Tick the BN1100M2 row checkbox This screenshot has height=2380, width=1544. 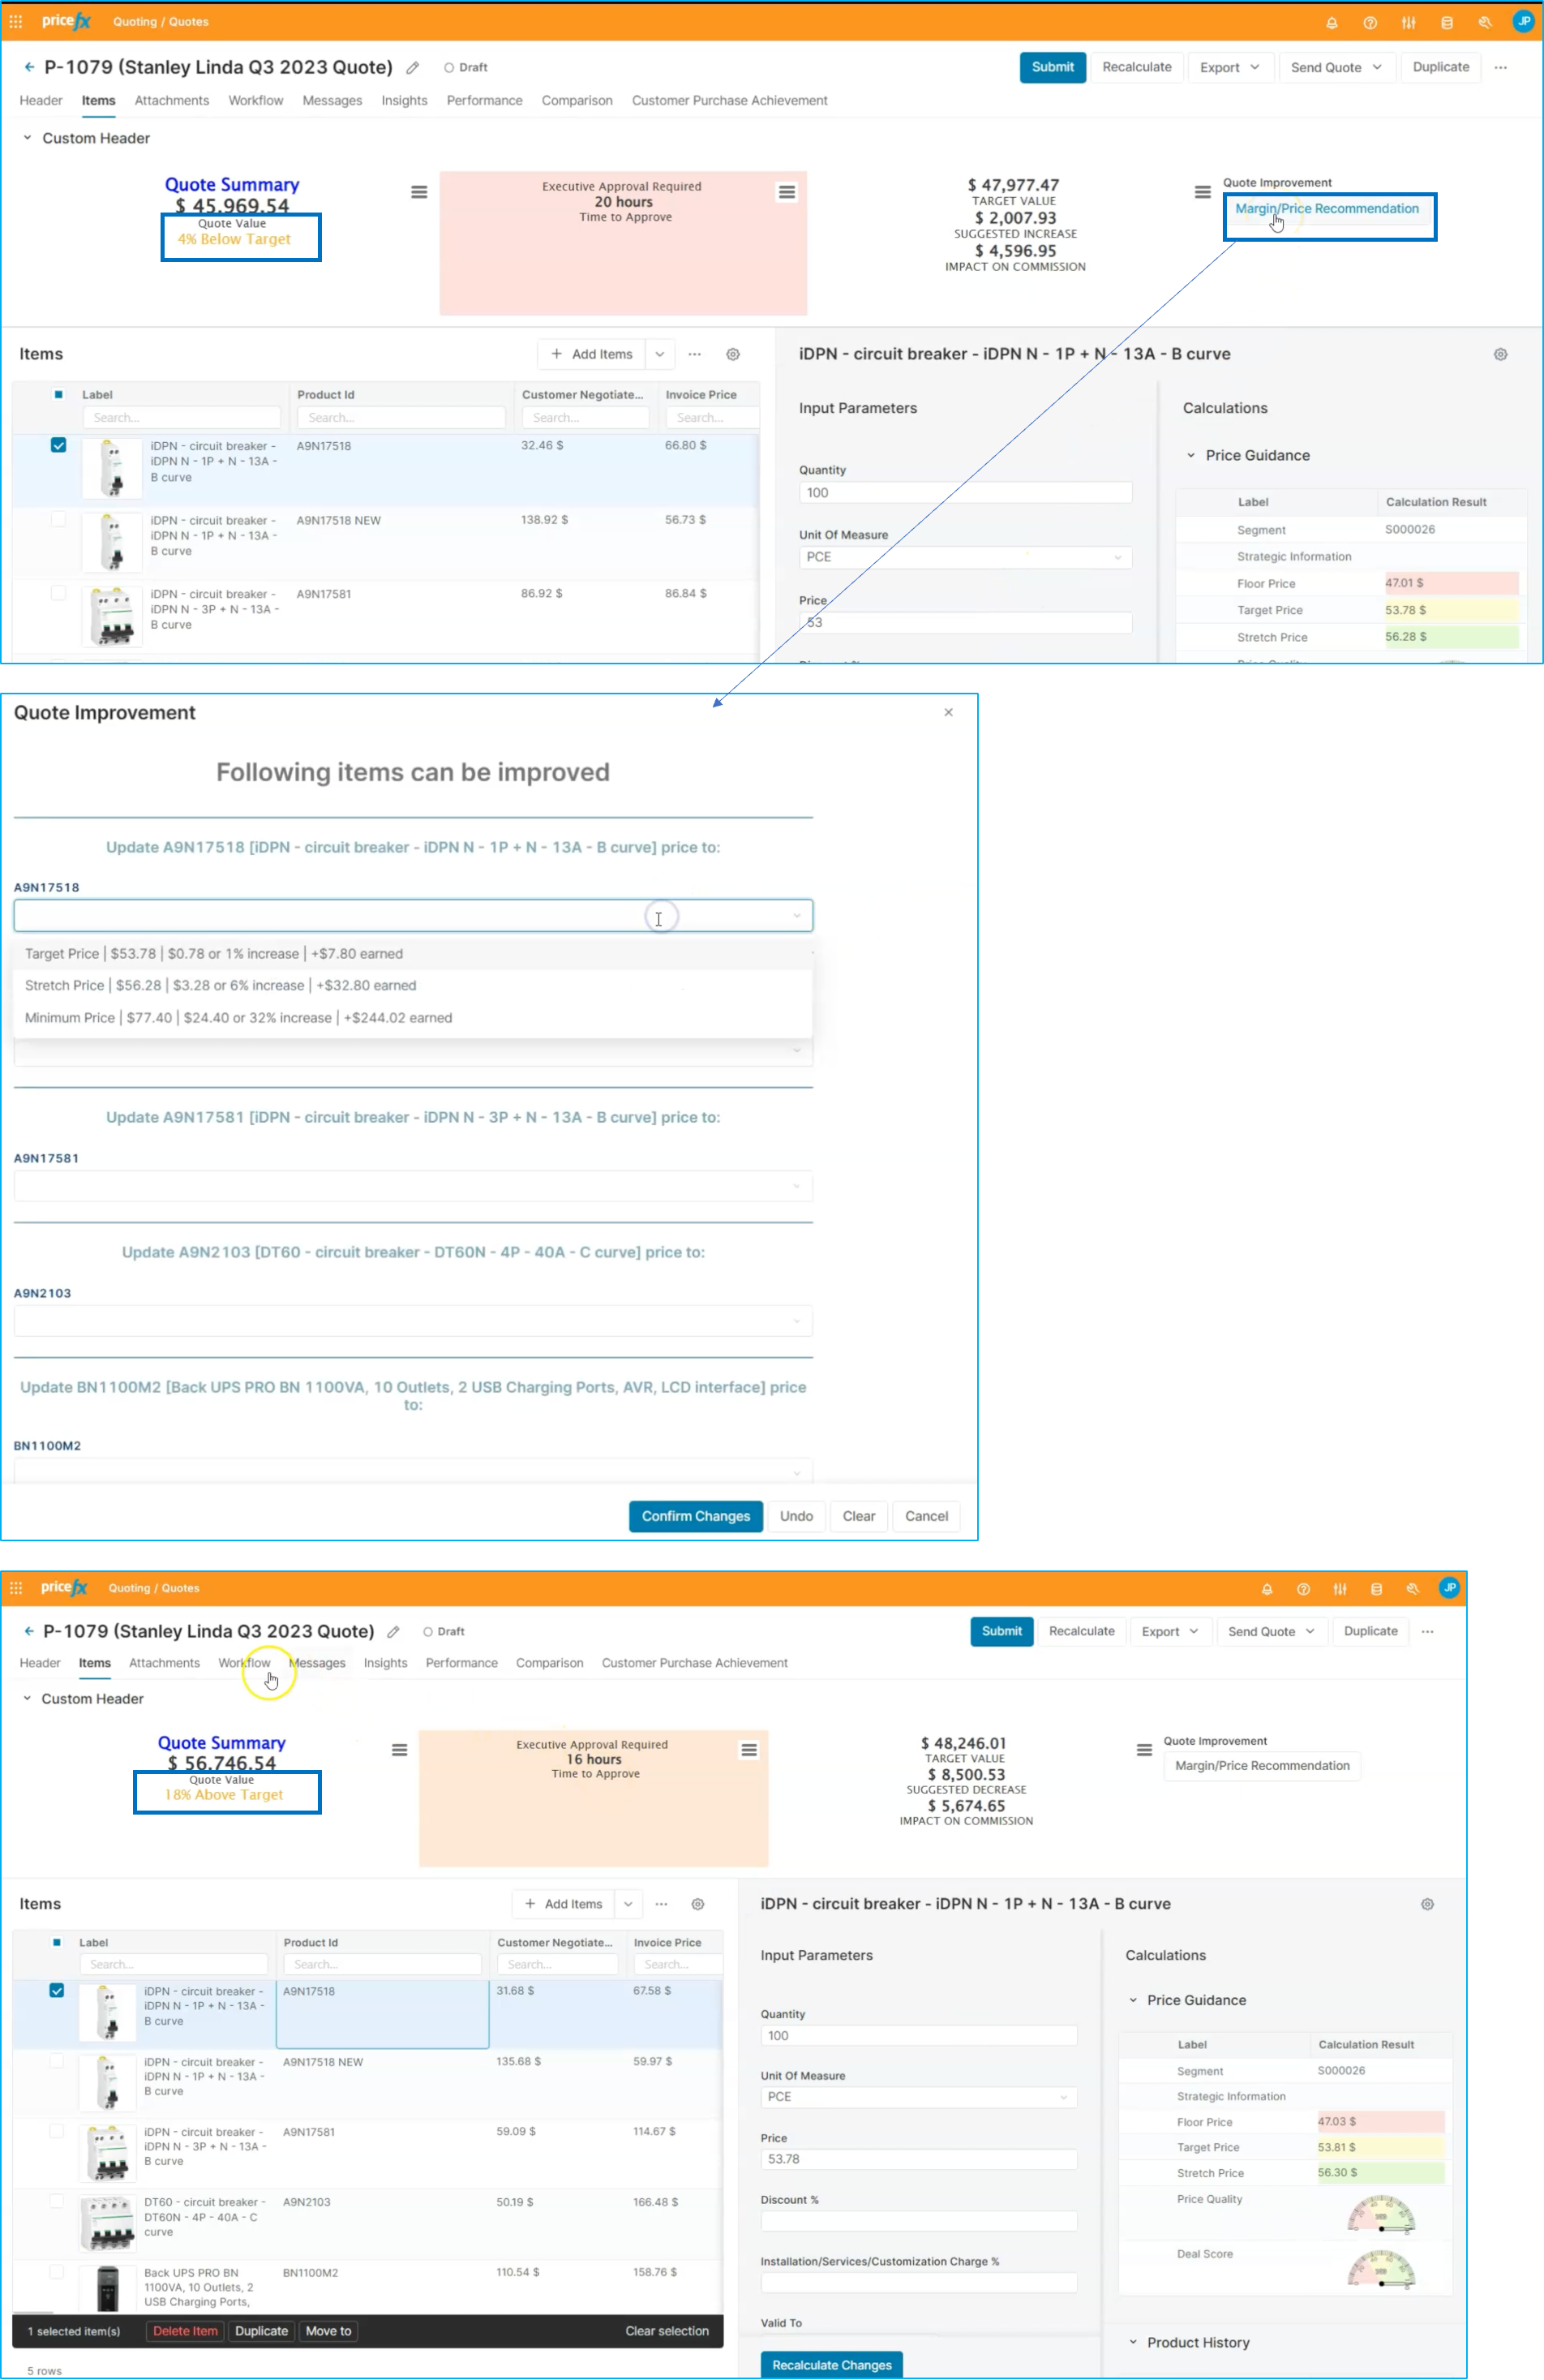pyautogui.click(x=57, y=2271)
